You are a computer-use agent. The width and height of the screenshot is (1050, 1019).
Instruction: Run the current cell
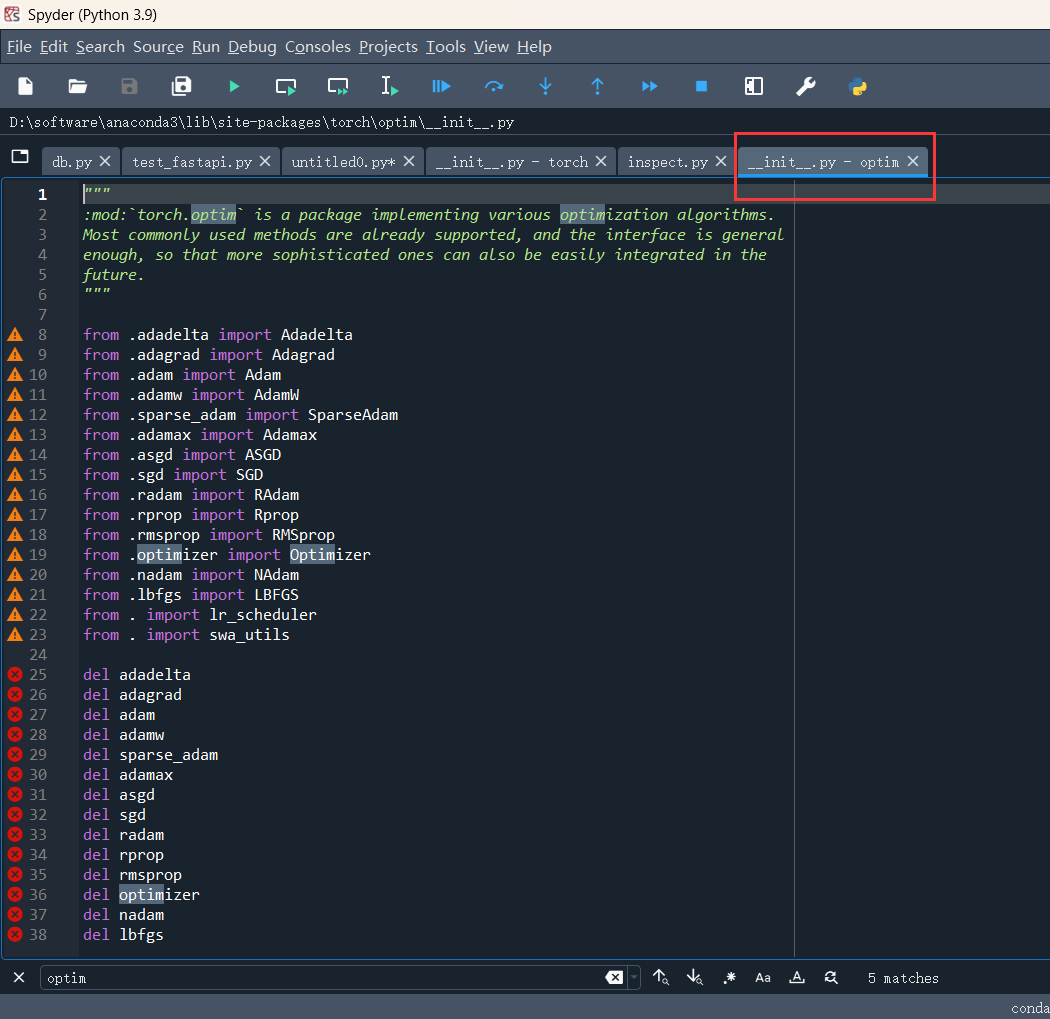tap(286, 86)
